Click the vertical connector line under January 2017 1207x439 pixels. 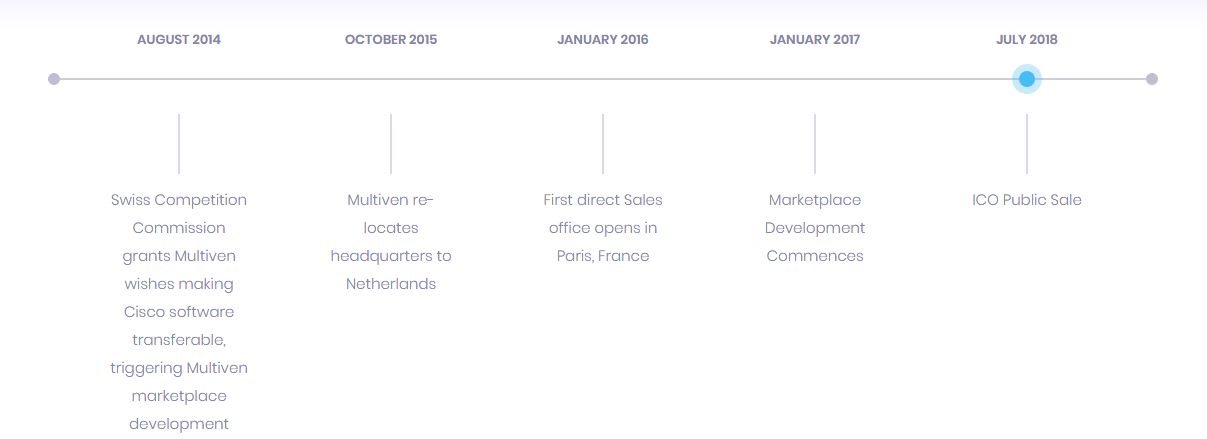(815, 144)
